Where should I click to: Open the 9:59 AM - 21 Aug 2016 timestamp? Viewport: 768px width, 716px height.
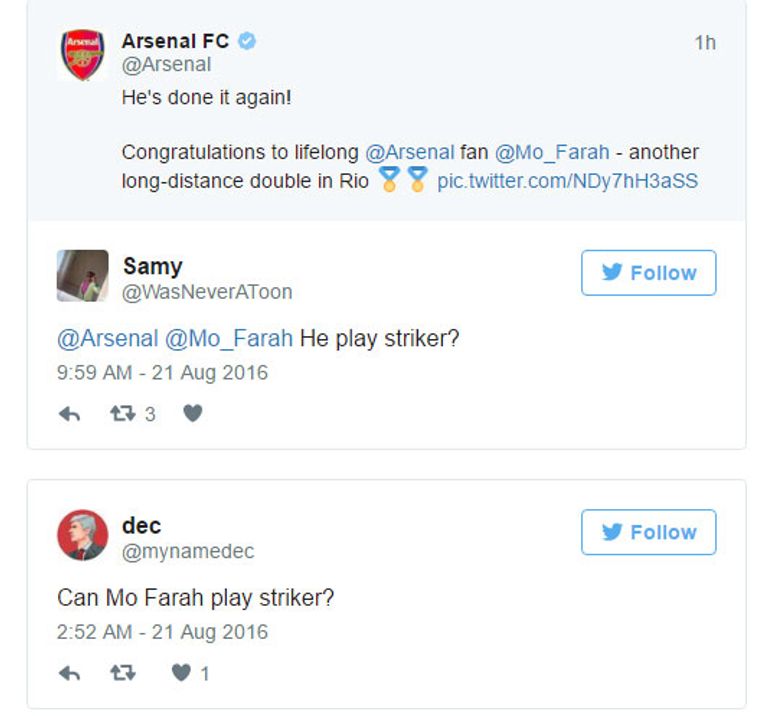162,372
